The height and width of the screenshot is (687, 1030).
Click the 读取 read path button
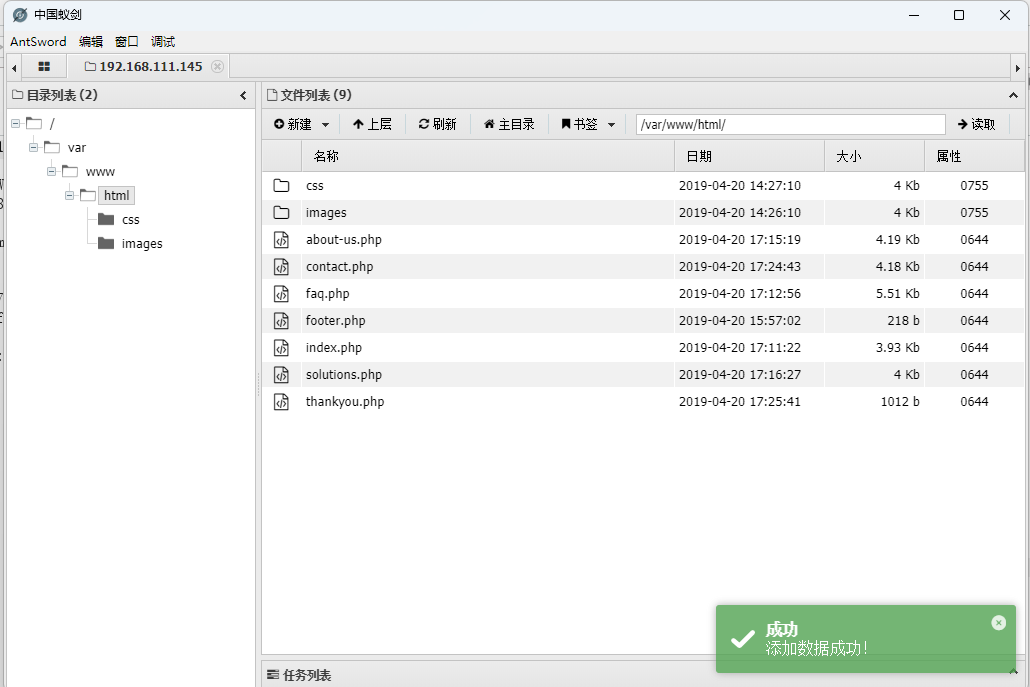coord(976,124)
